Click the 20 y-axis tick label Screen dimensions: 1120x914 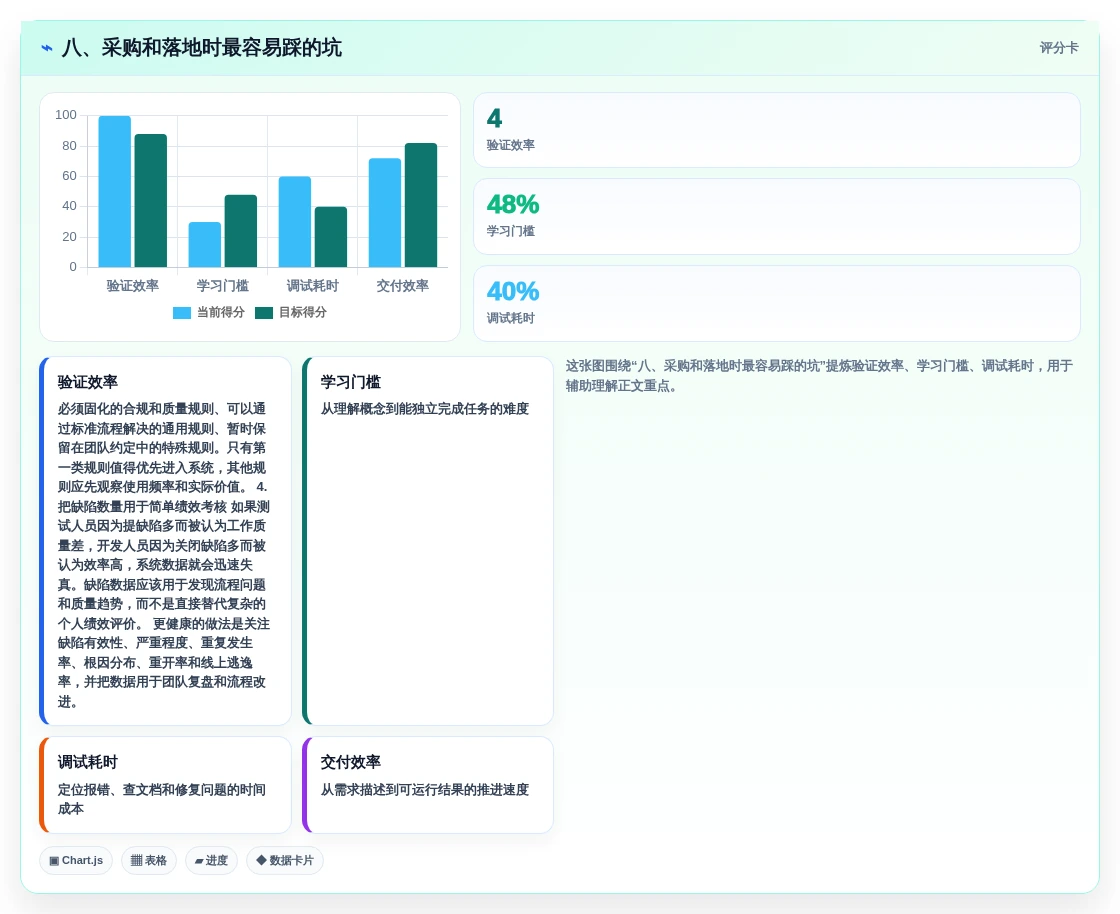(x=69, y=236)
